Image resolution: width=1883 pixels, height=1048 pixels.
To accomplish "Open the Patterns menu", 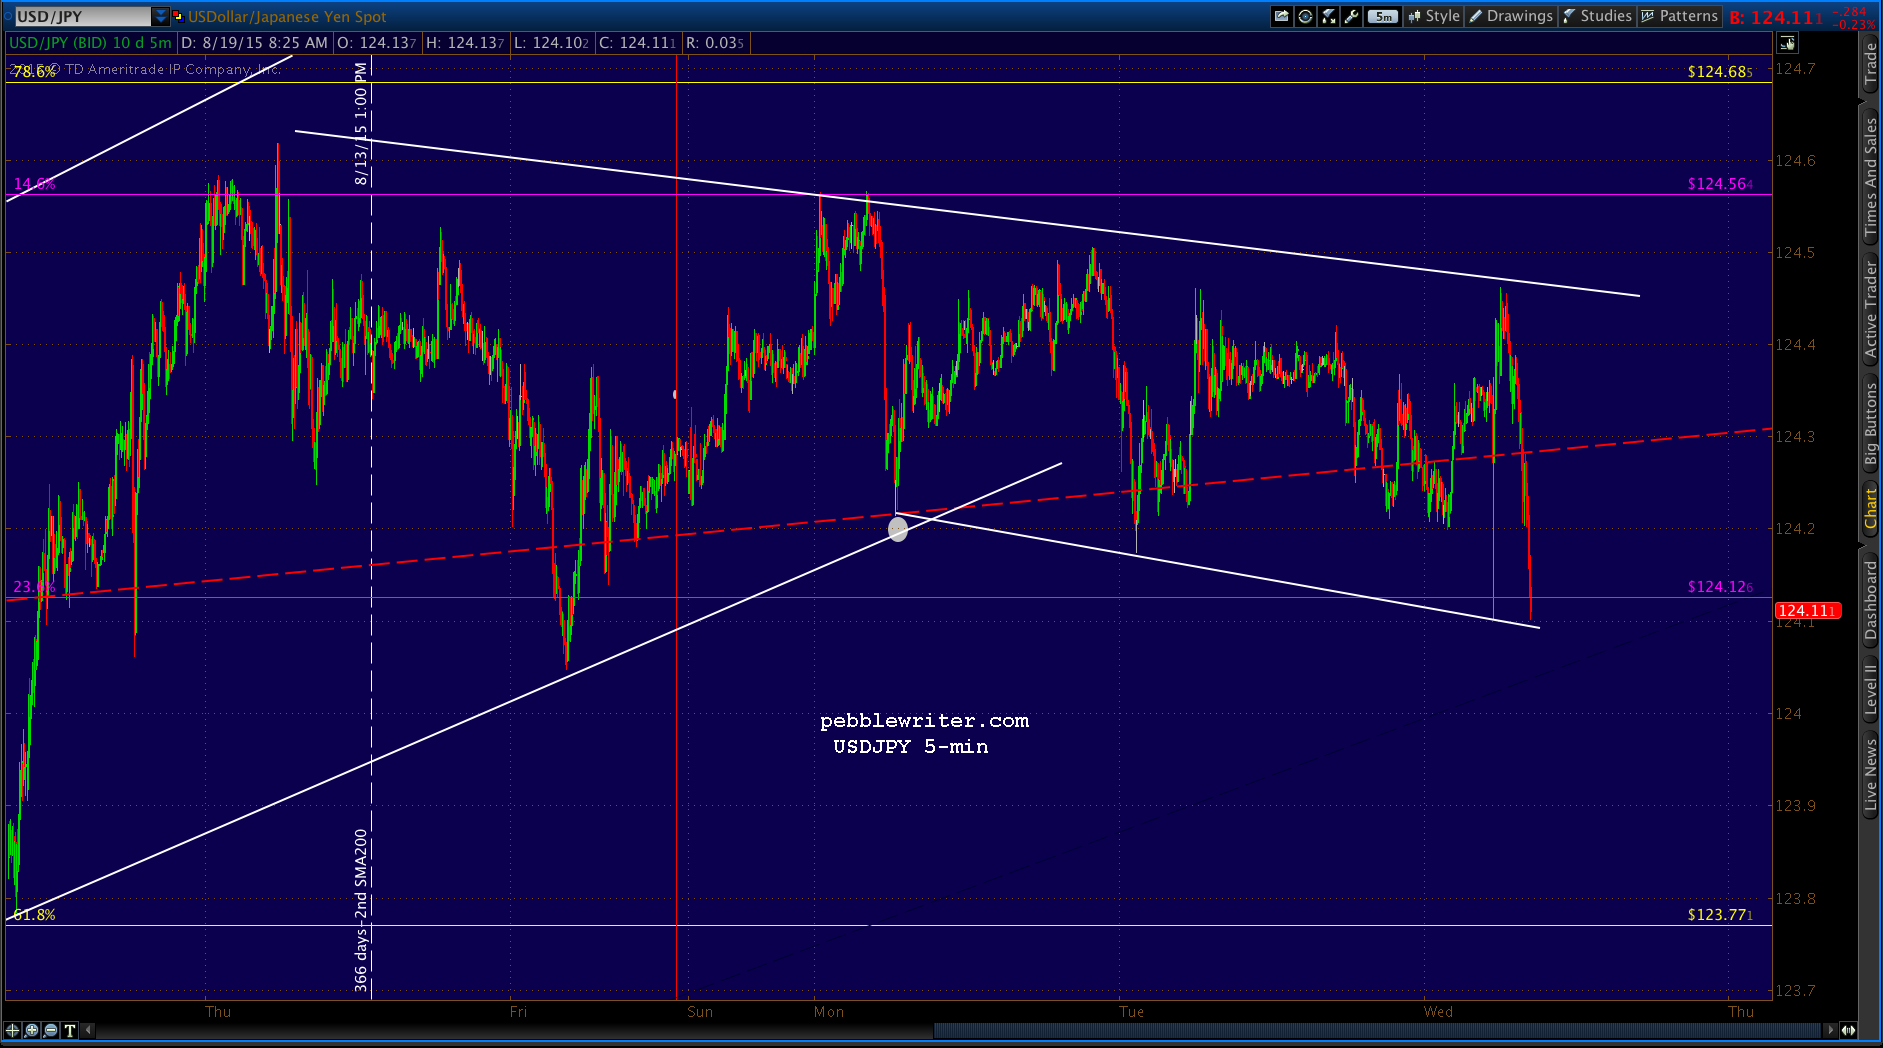I will 1679,16.
